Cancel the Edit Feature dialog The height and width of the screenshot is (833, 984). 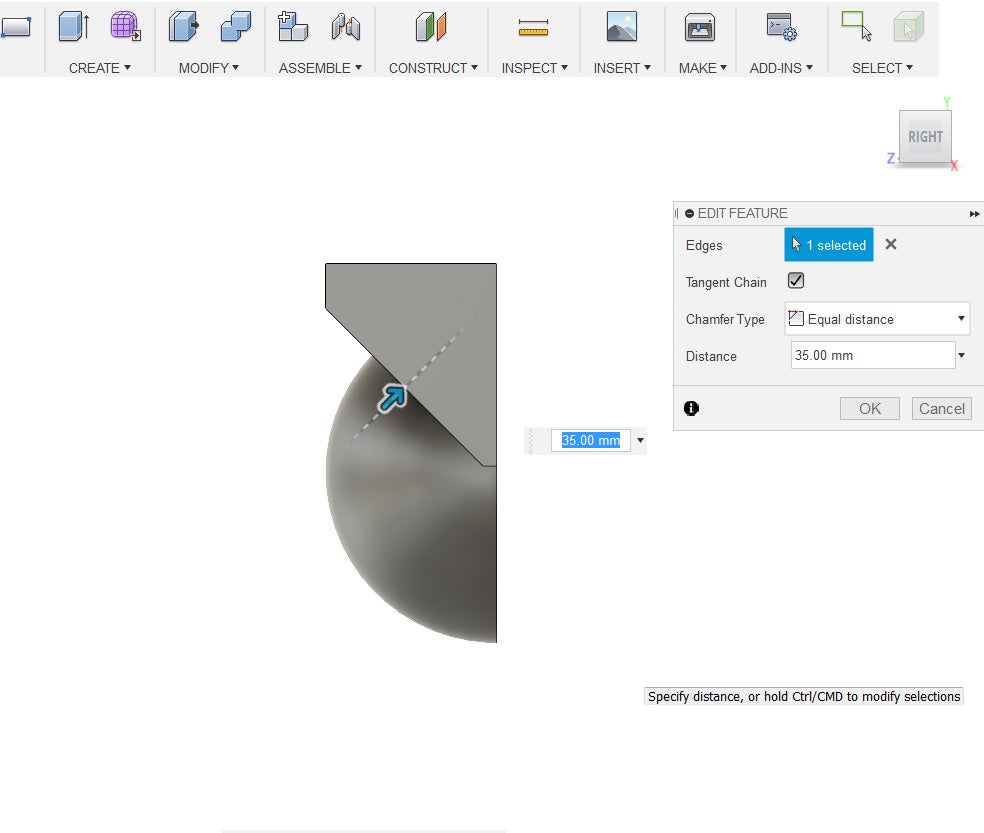point(941,408)
